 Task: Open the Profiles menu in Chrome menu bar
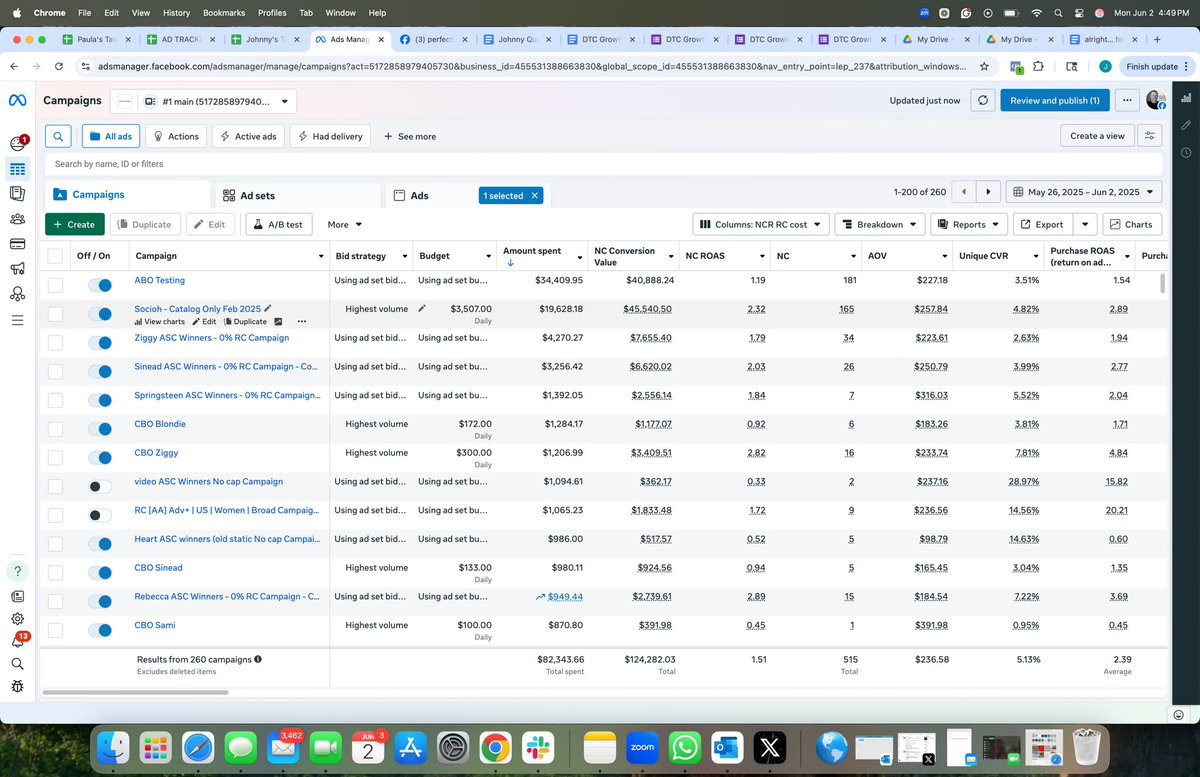271,12
